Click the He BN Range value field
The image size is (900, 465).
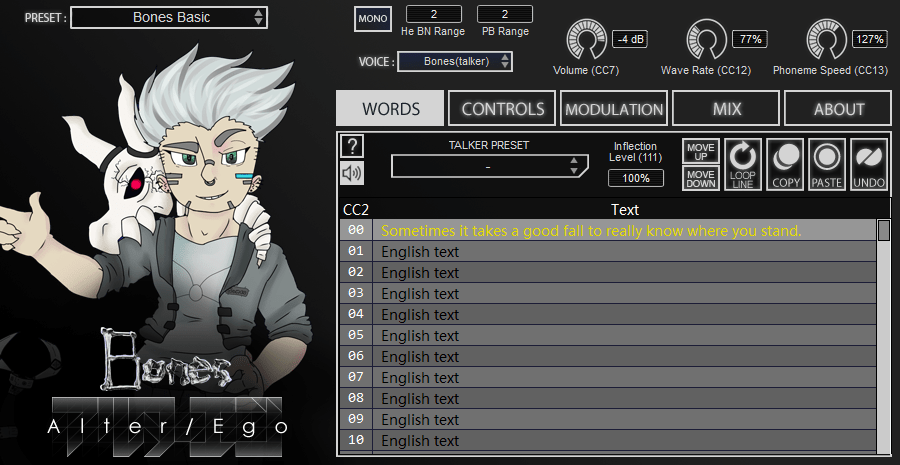434,14
